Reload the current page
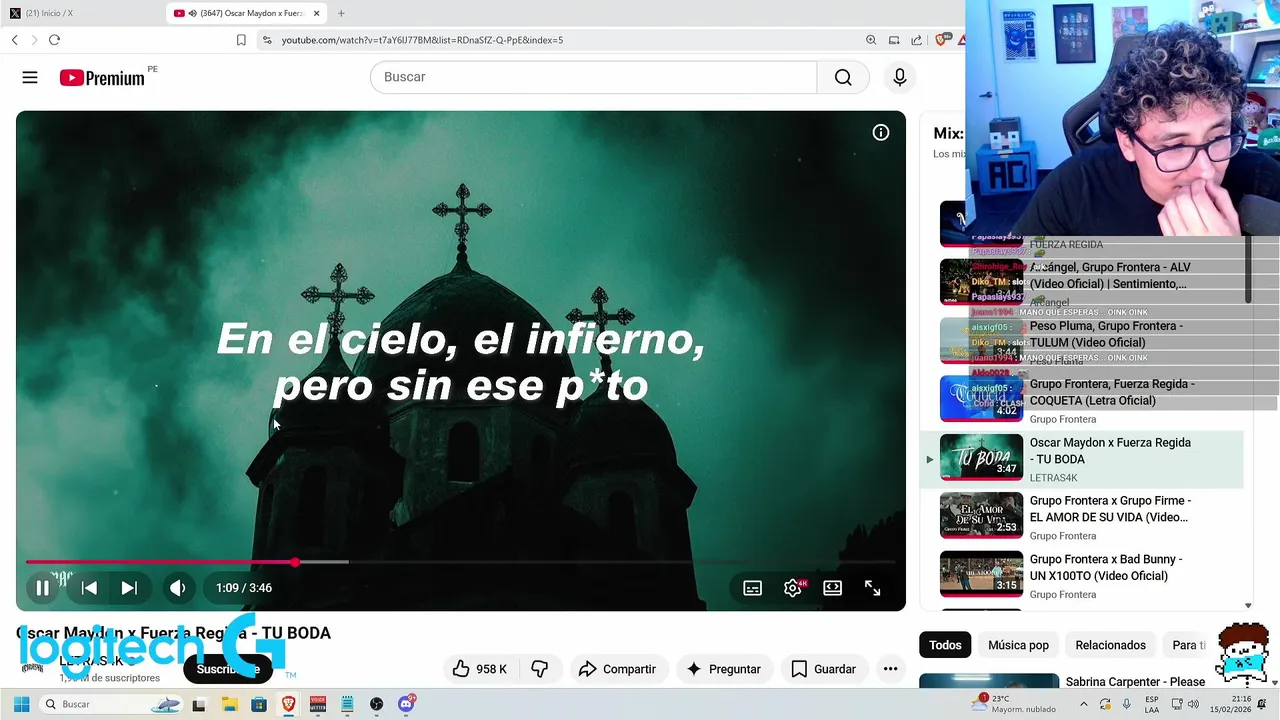Image resolution: width=1280 pixels, height=720 pixels. point(54,40)
